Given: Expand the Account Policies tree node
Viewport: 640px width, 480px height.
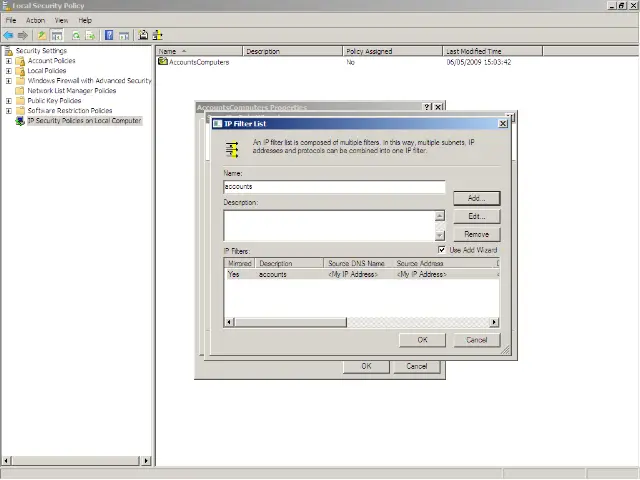Looking at the screenshot, I should tap(9, 61).
